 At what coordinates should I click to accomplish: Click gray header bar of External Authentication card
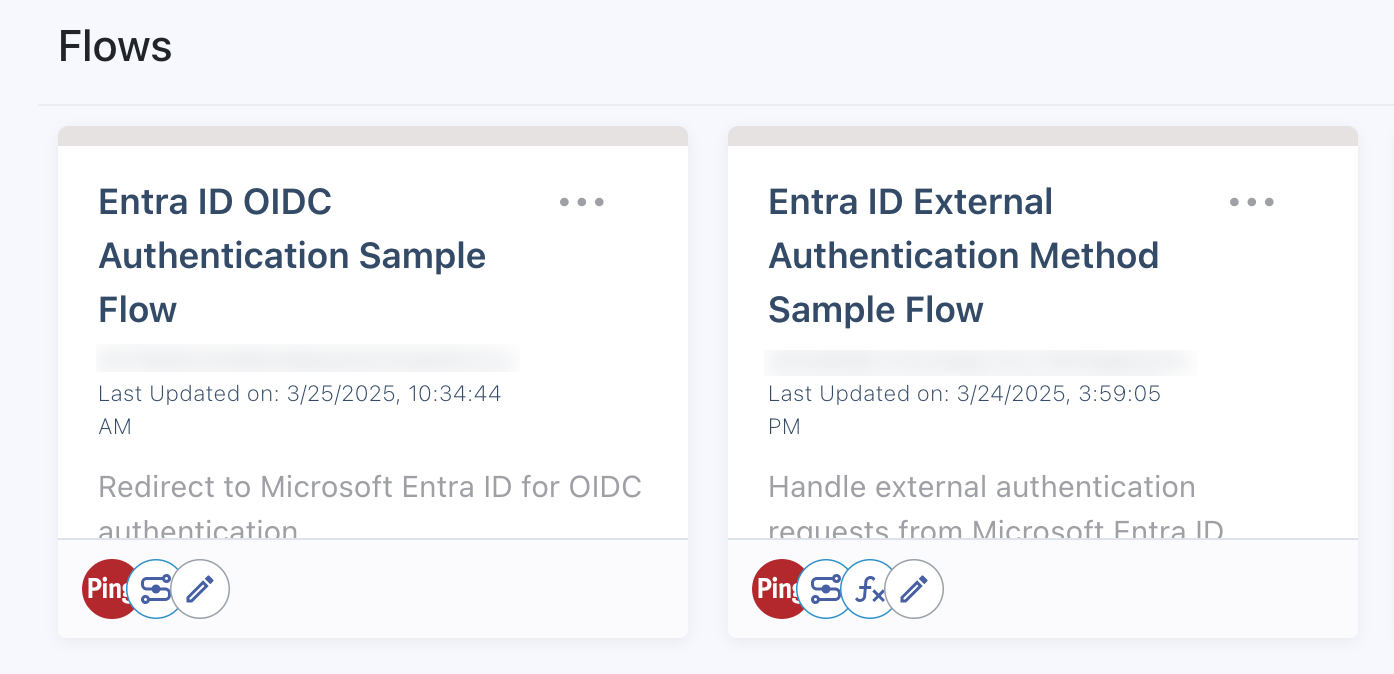tap(1043, 136)
